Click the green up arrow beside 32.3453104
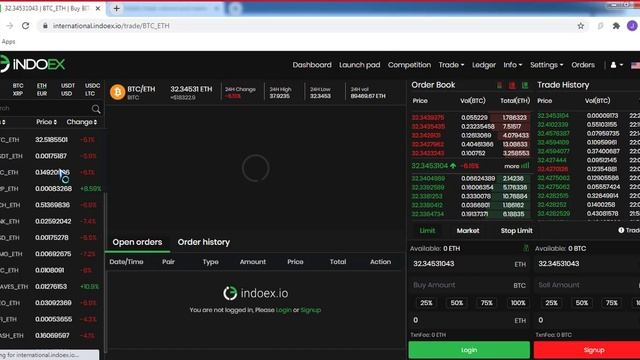 pyautogui.click(x=453, y=166)
